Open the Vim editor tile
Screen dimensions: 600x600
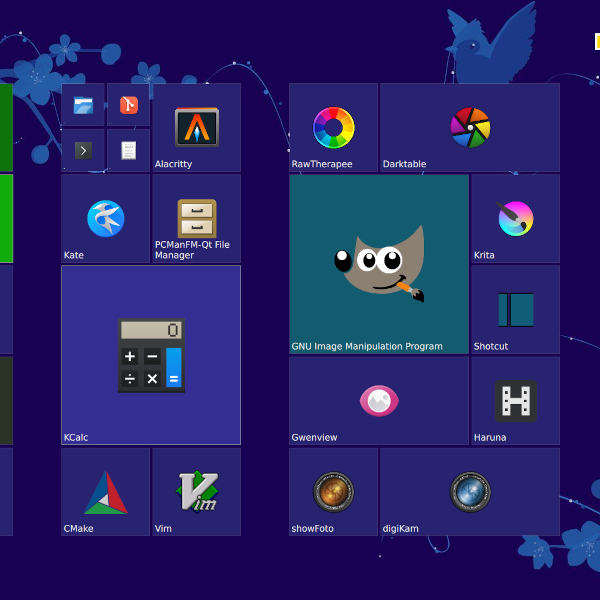(x=196, y=492)
